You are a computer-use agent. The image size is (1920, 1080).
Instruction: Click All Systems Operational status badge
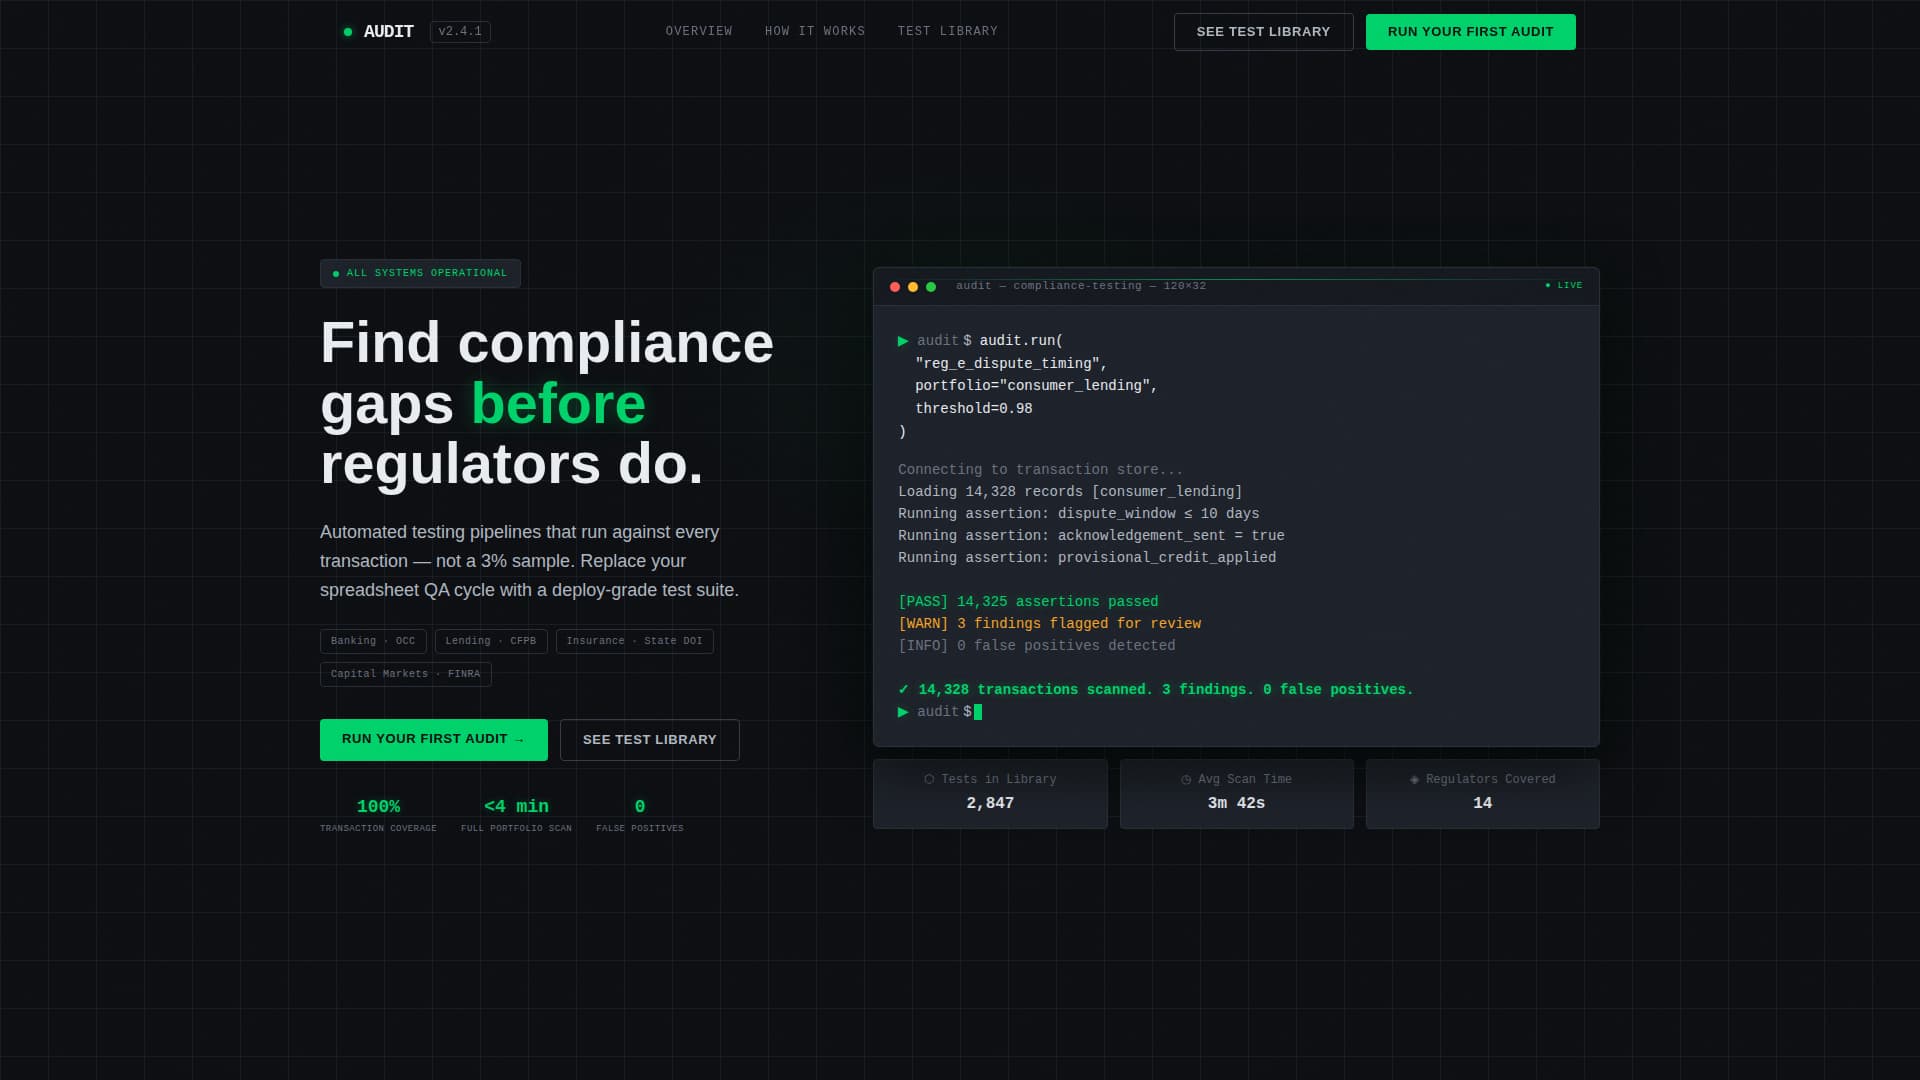point(420,273)
